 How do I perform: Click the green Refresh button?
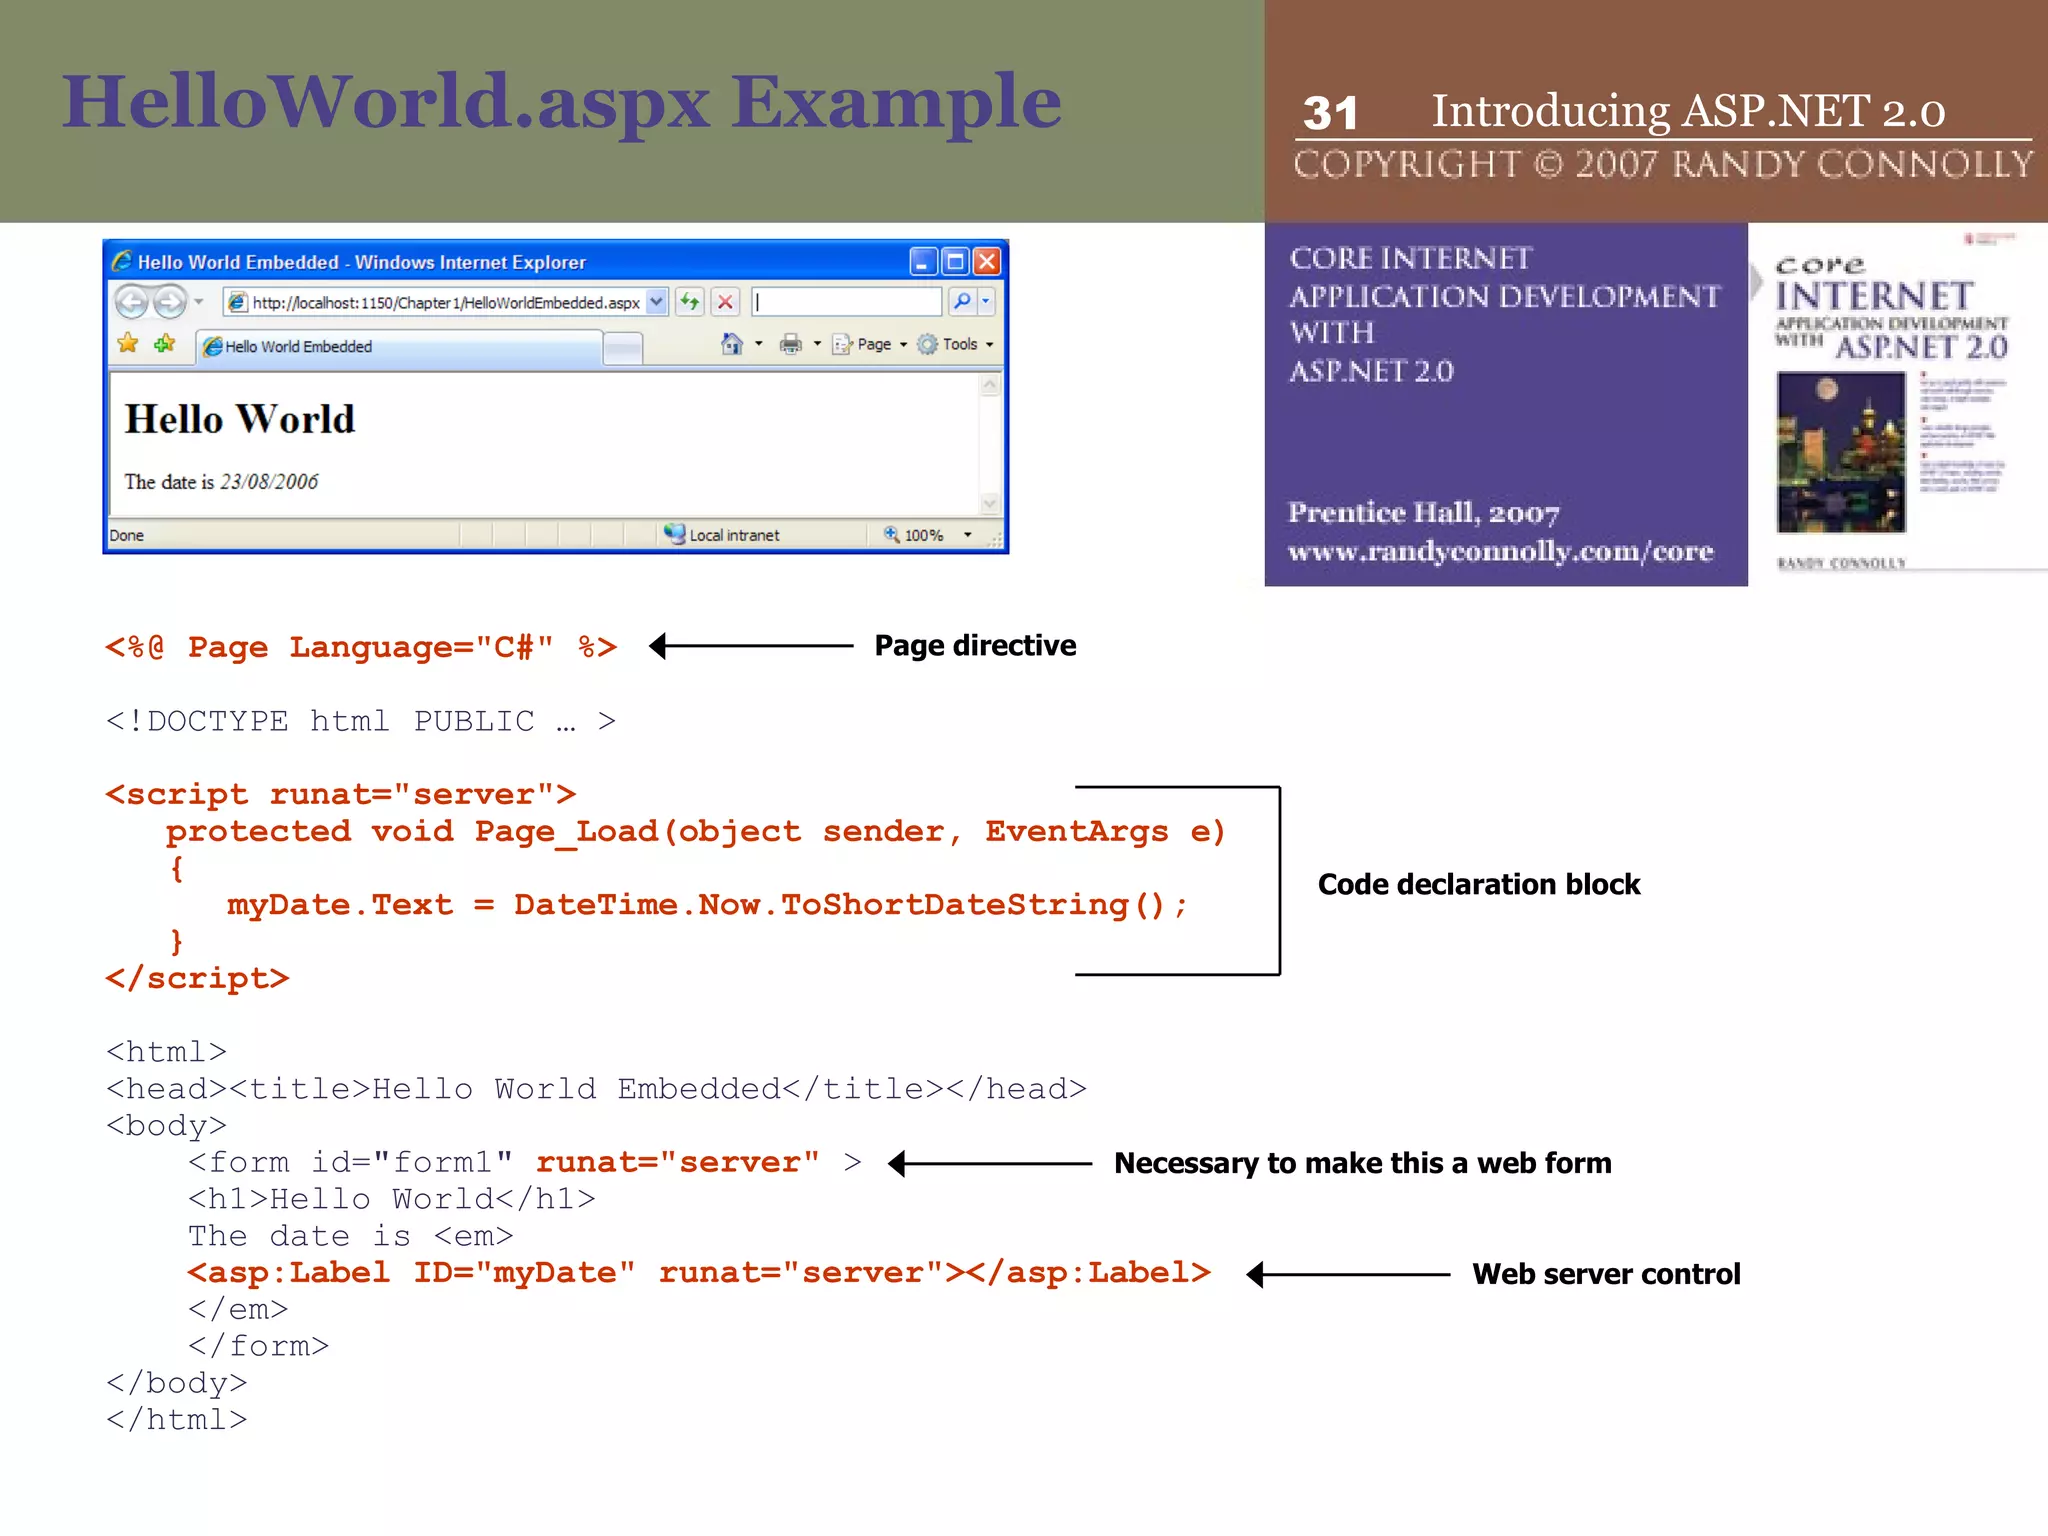click(x=690, y=301)
